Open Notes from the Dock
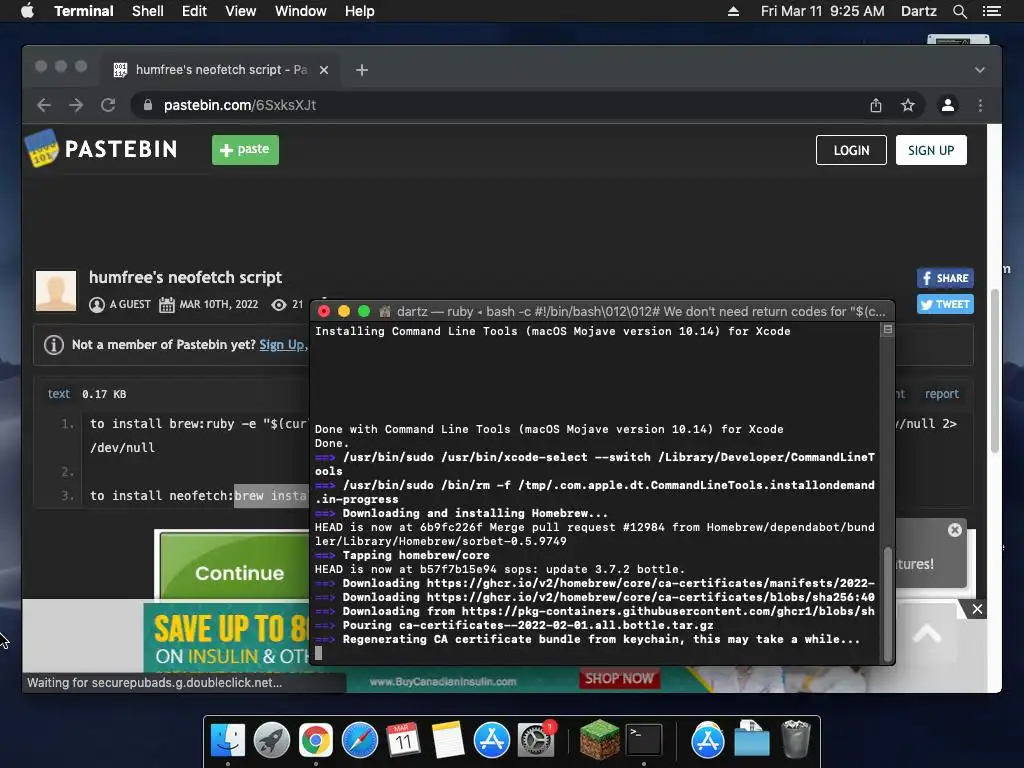1024x768 pixels. (x=447, y=740)
